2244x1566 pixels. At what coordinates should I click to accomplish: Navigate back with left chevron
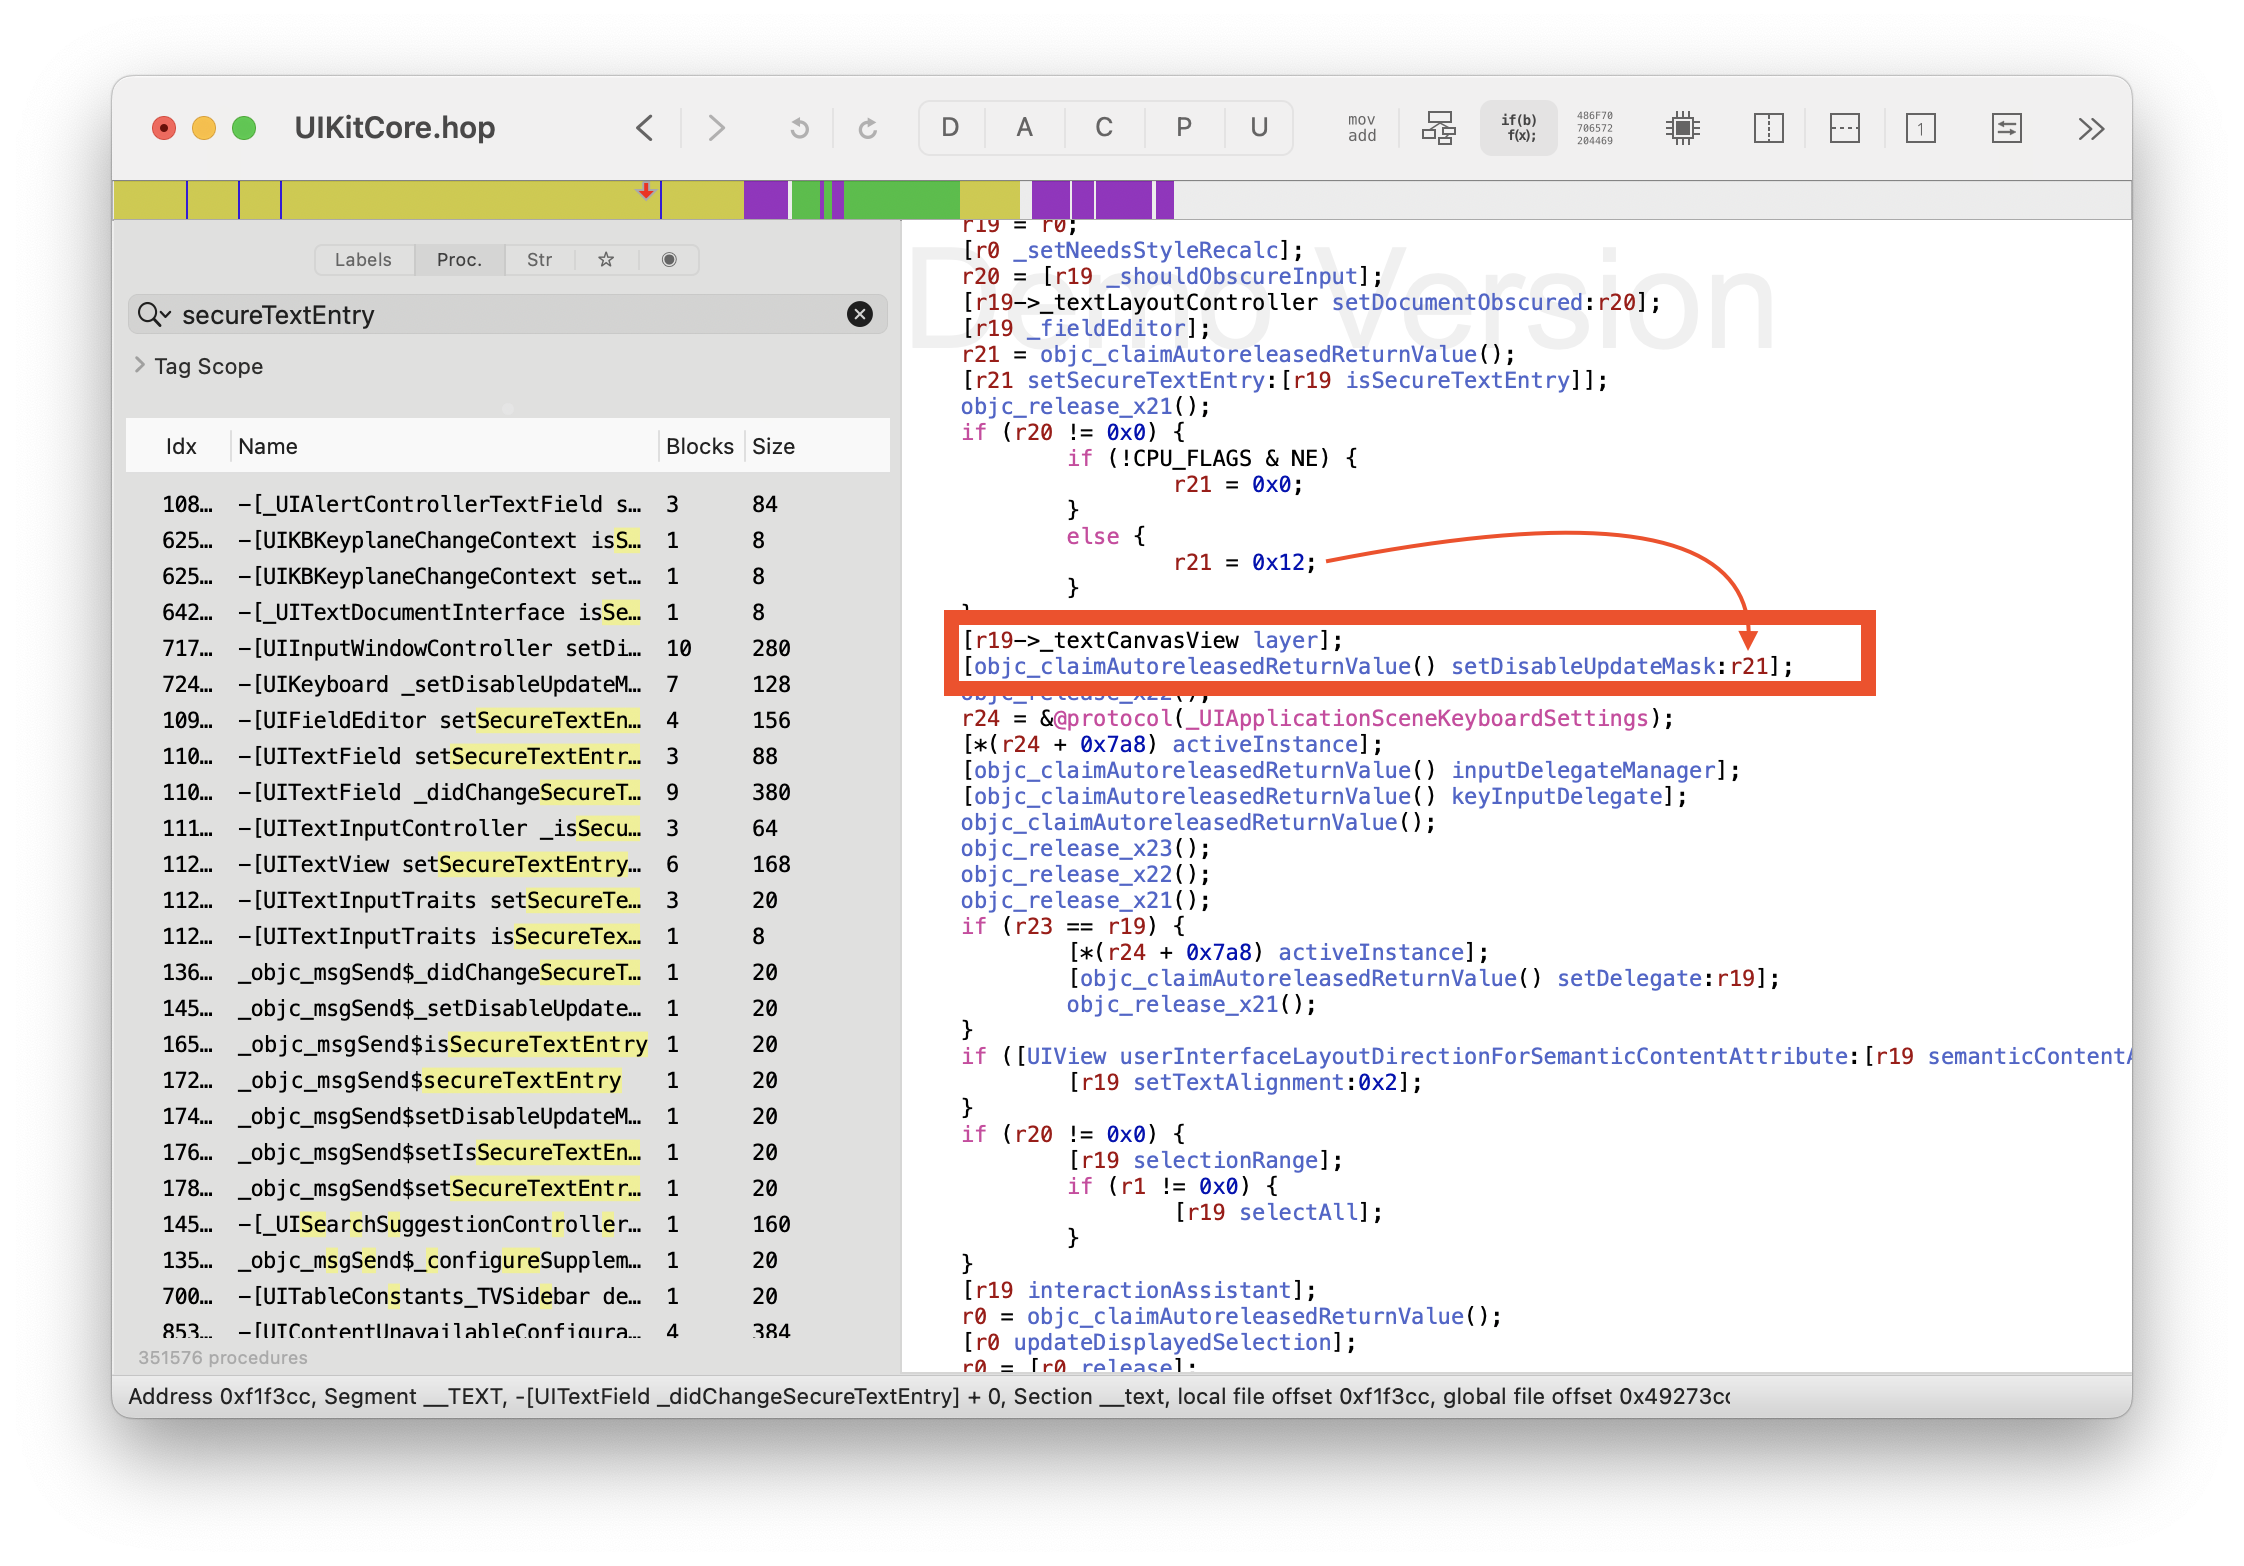(645, 128)
